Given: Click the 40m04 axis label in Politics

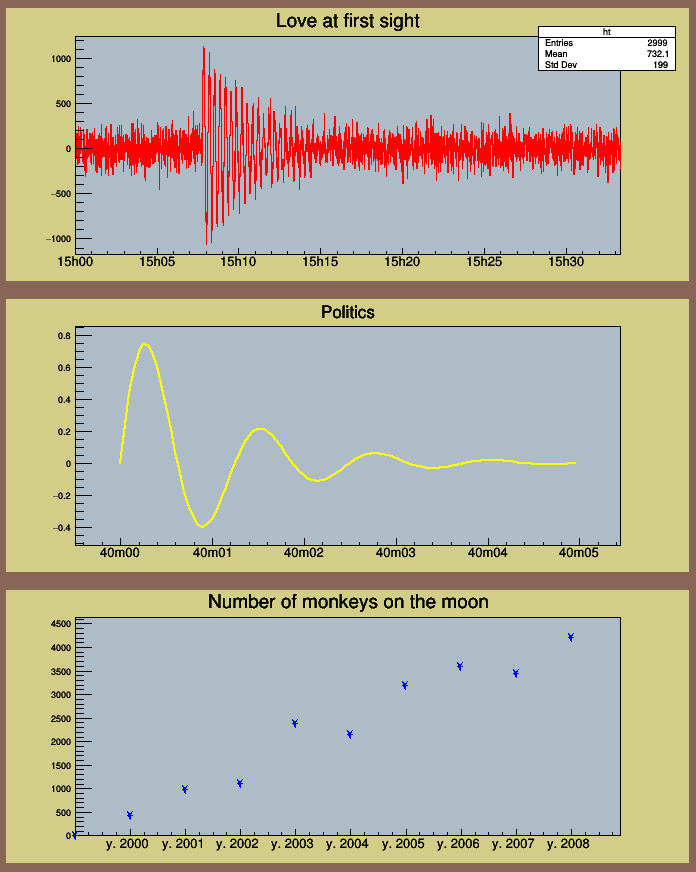Looking at the screenshot, I should pyautogui.click(x=488, y=553).
